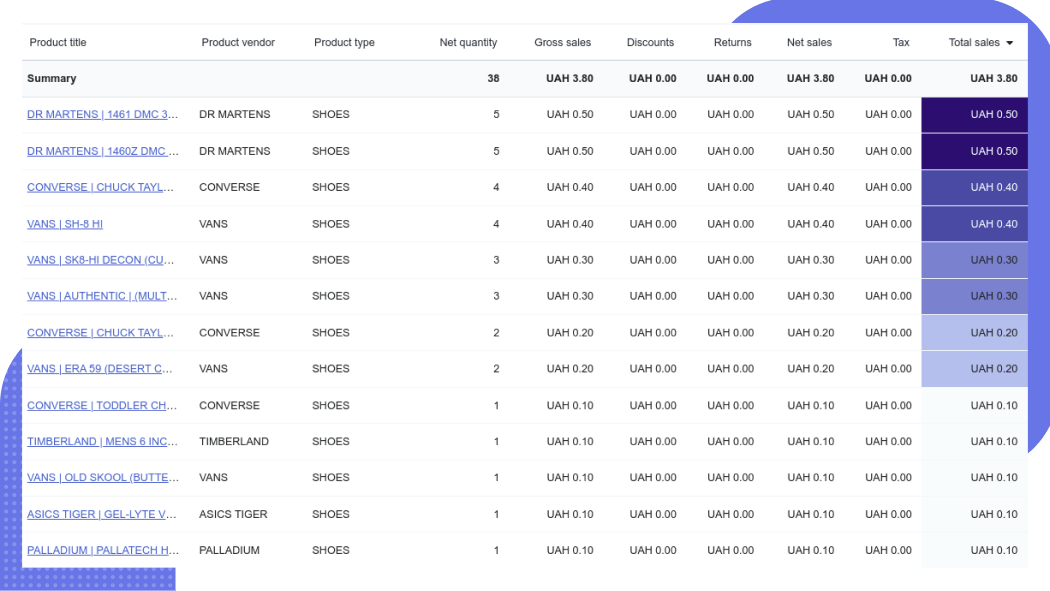Screen dimensions: 1050x591
Task: Click the Net sales column header
Action: (809, 42)
